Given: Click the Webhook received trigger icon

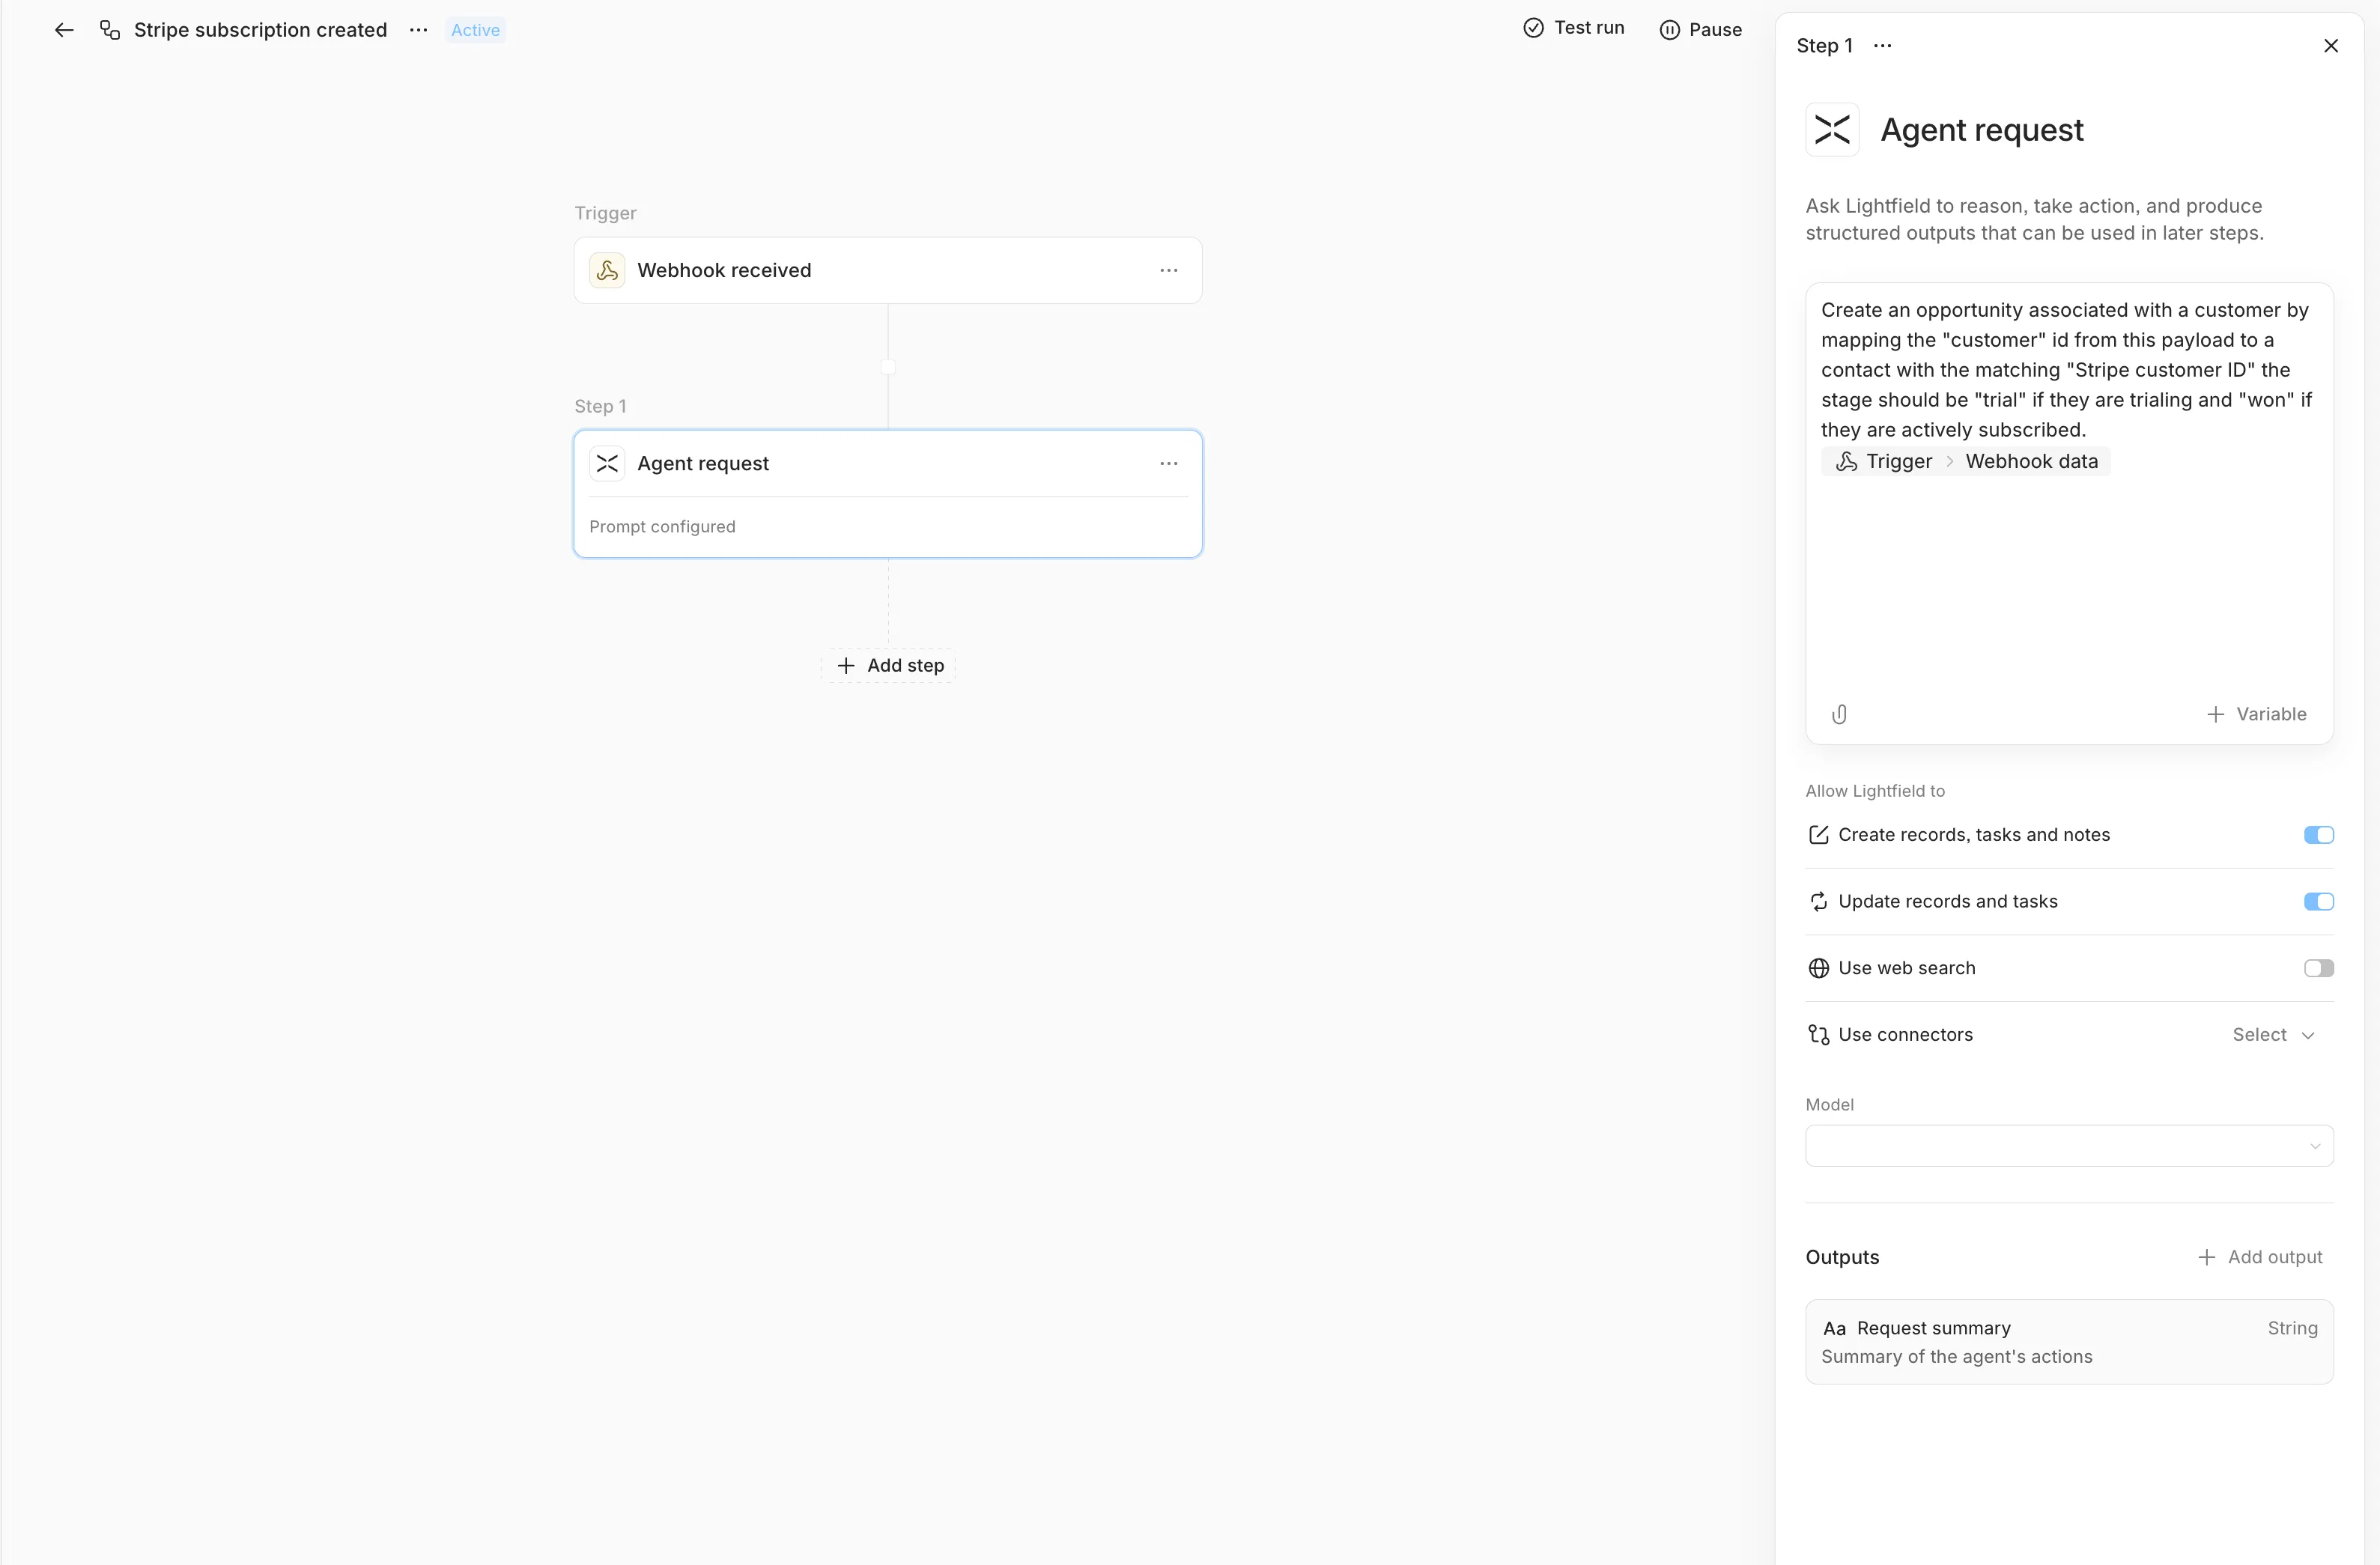Looking at the screenshot, I should (607, 270).
